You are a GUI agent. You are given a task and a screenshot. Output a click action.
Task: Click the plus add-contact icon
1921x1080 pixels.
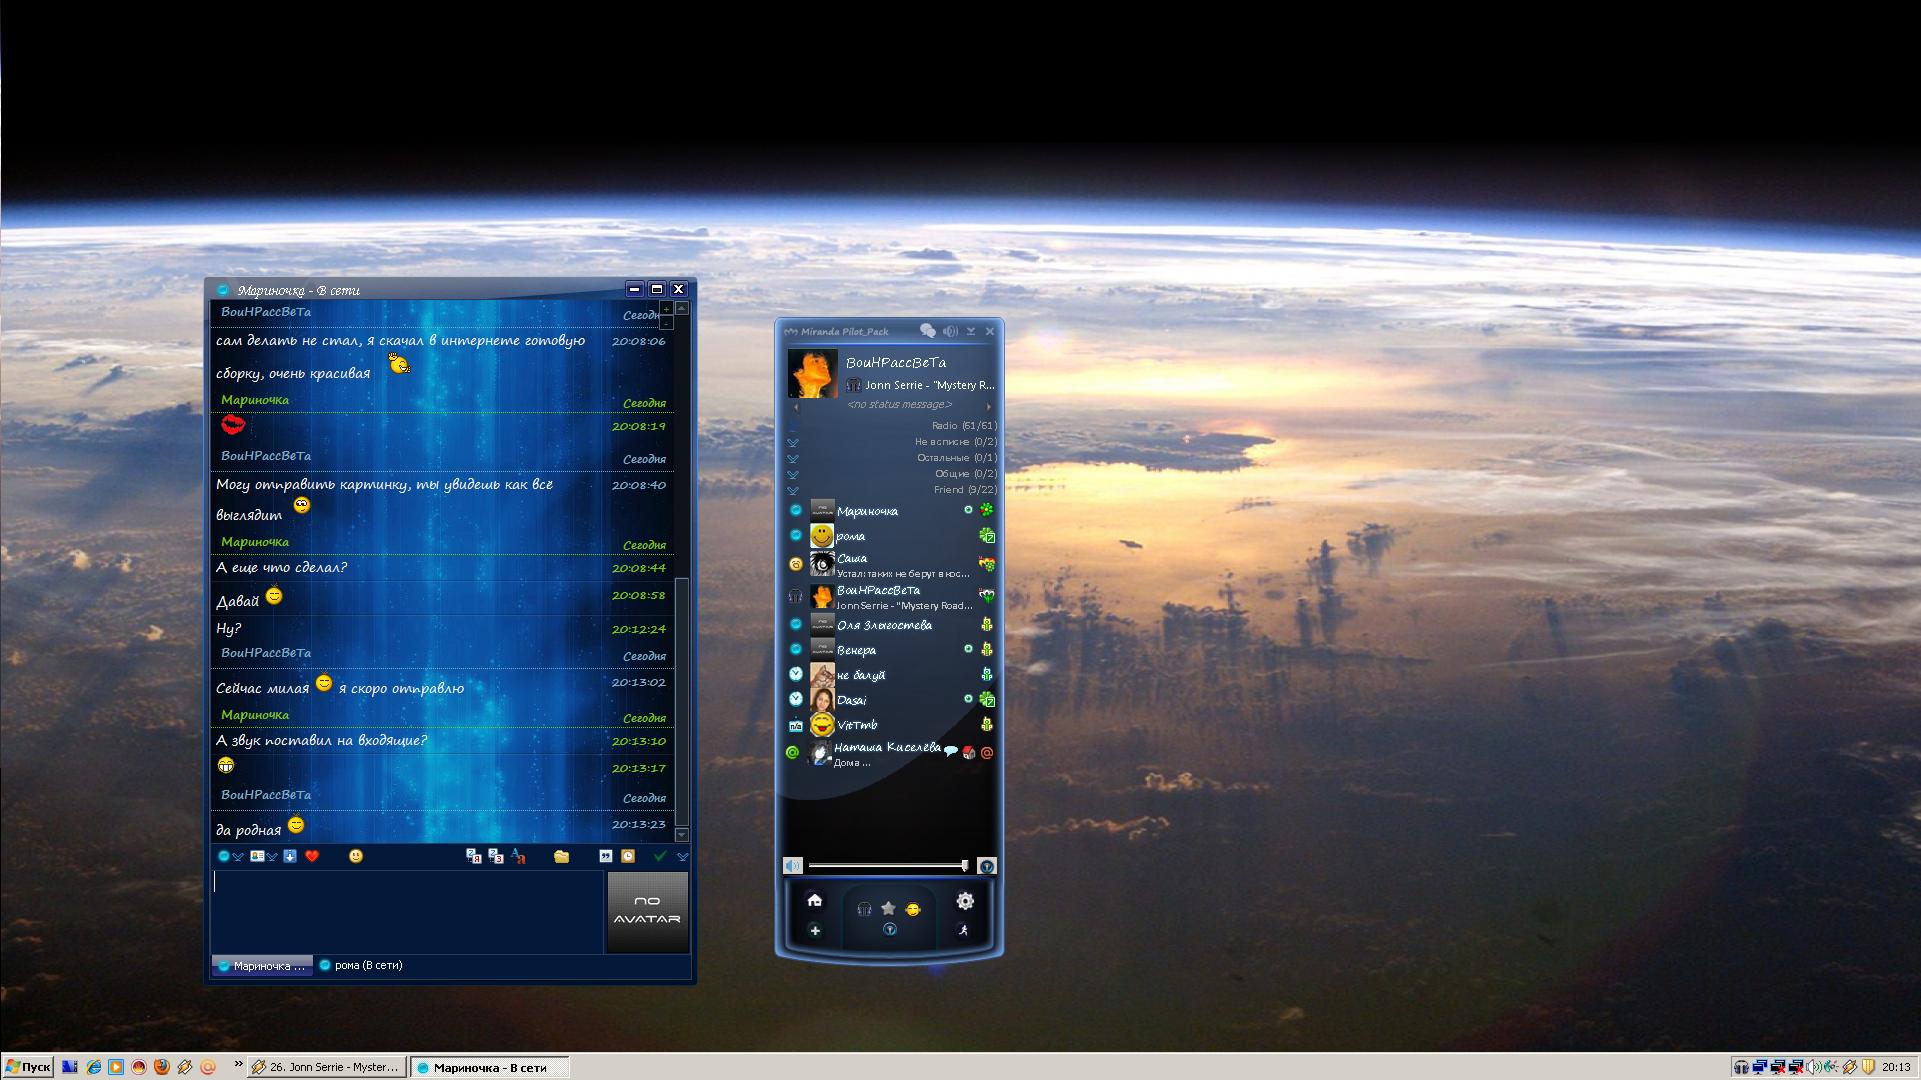814,931
